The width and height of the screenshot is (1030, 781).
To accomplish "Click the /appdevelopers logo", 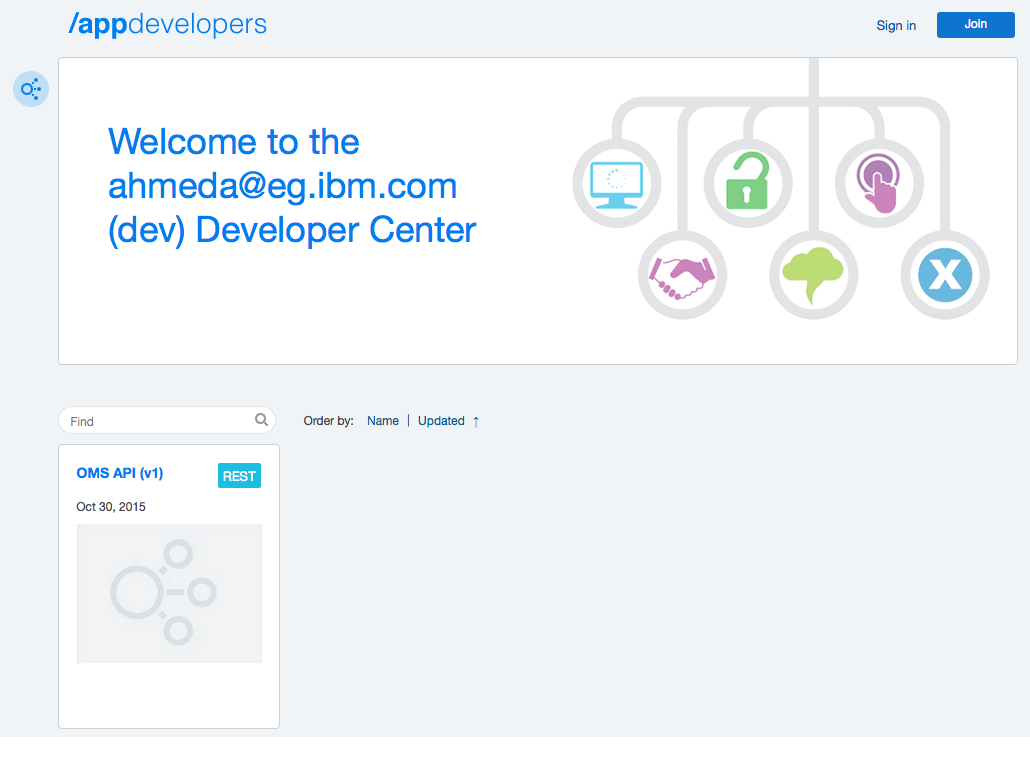I will (166, 24).
